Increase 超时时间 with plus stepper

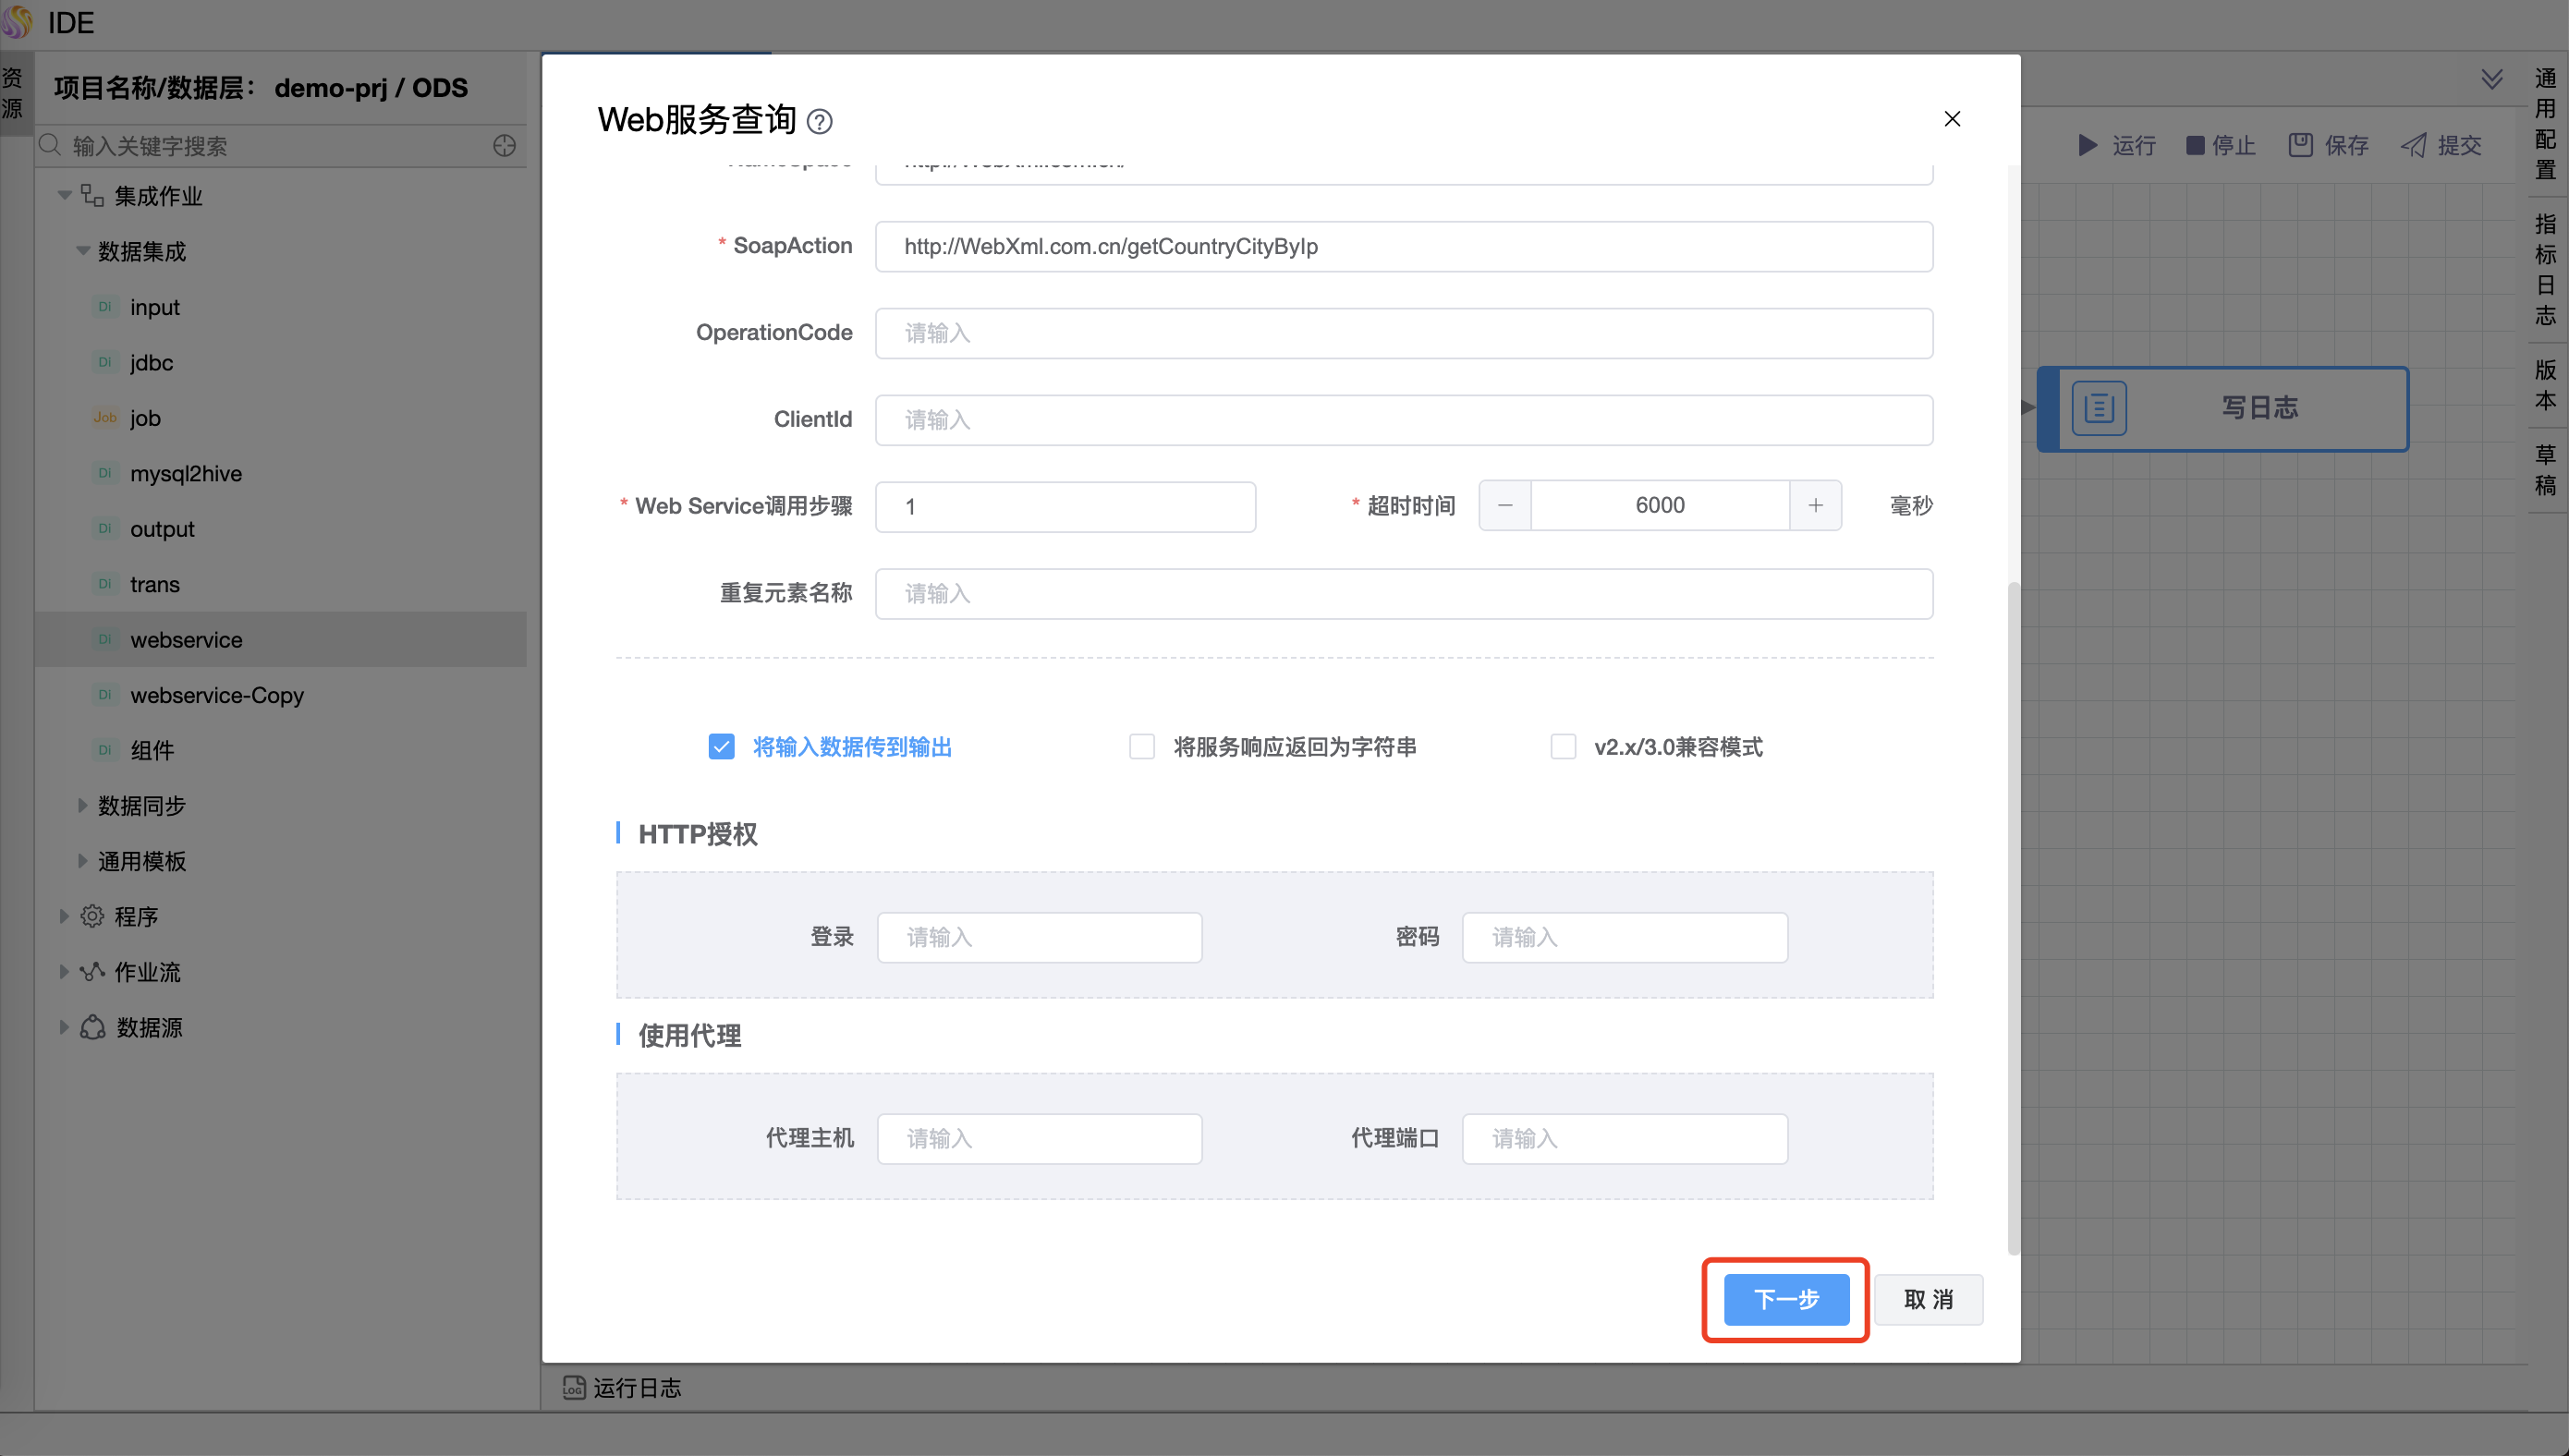[1815, 506]
